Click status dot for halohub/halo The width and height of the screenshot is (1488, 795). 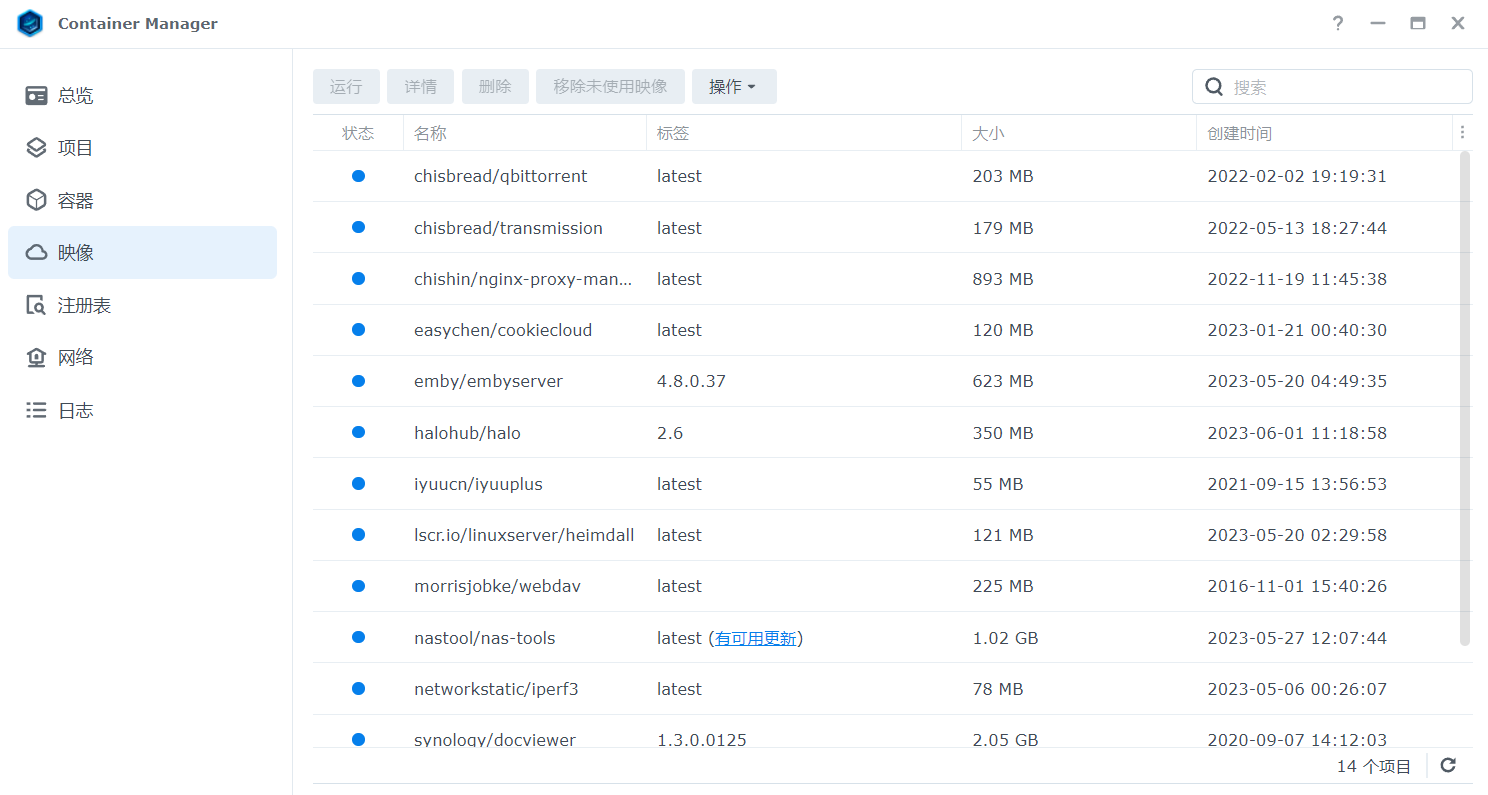click(x=358, y=432)
